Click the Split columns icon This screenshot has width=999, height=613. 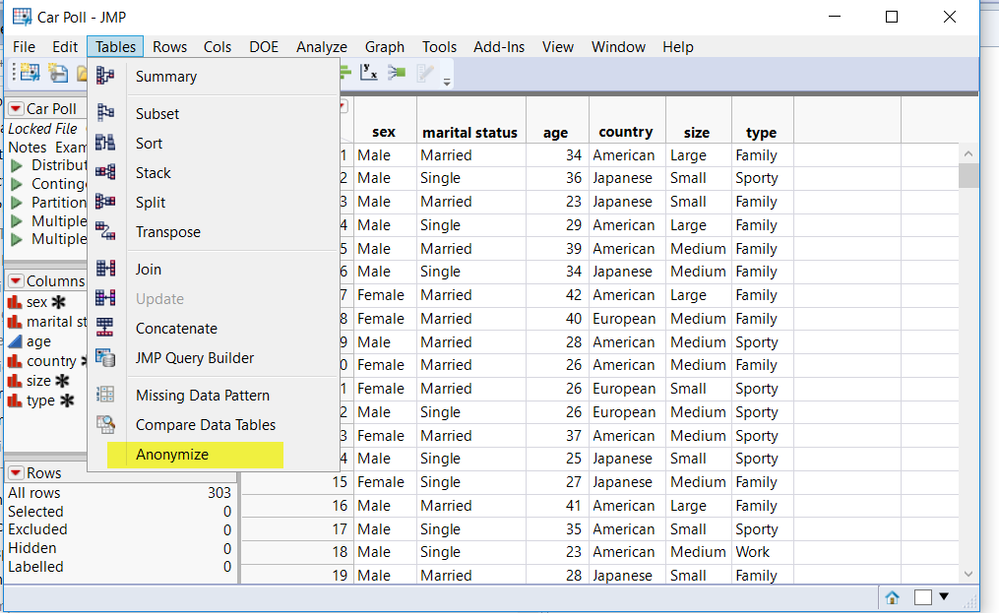[x=105, y=201]
